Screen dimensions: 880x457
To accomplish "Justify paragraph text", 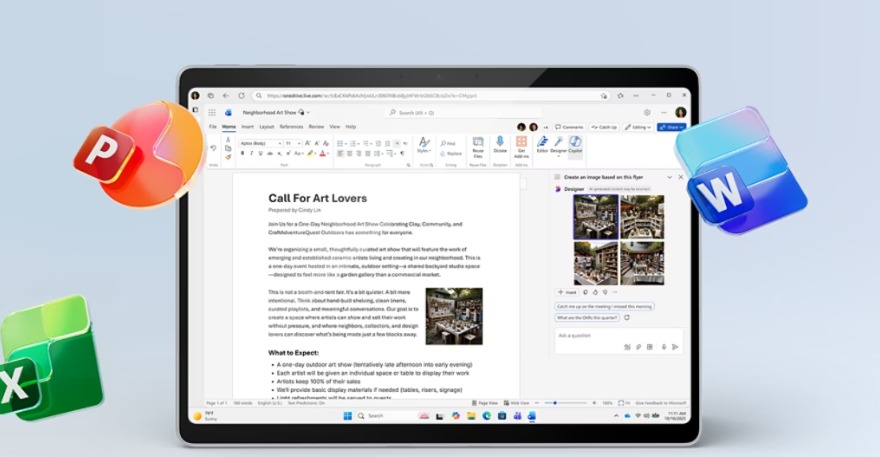I will click(x=368, y=153).
